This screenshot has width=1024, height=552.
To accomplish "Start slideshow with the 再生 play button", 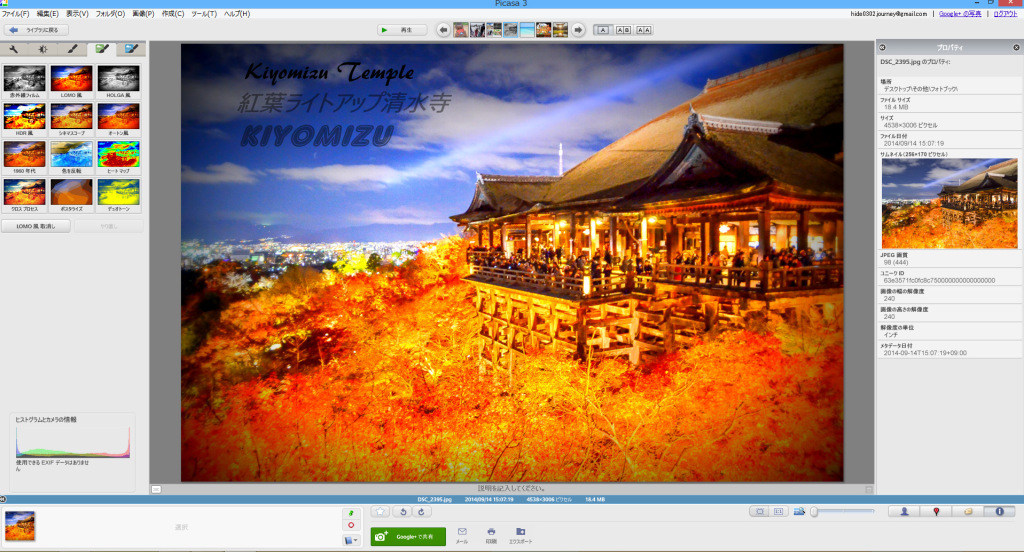I will click(x=402, y=30).
